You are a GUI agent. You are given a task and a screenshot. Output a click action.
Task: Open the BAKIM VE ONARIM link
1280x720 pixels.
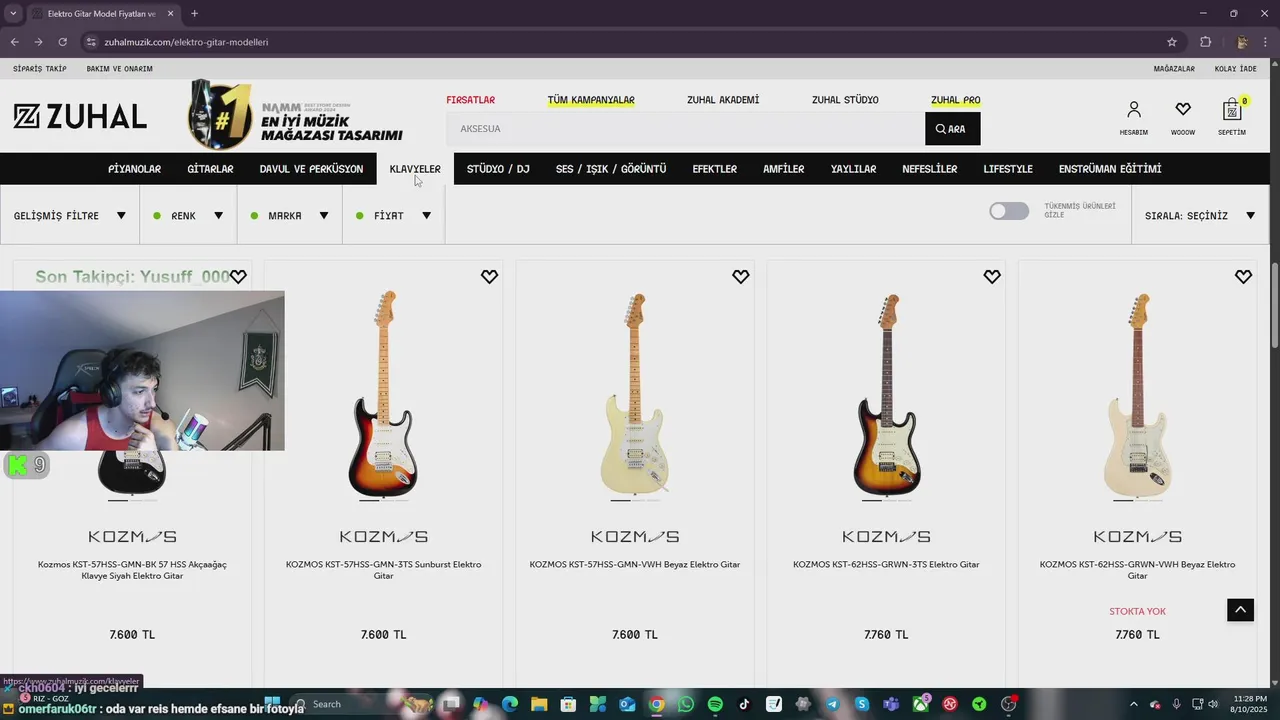[x=120, y=69]
